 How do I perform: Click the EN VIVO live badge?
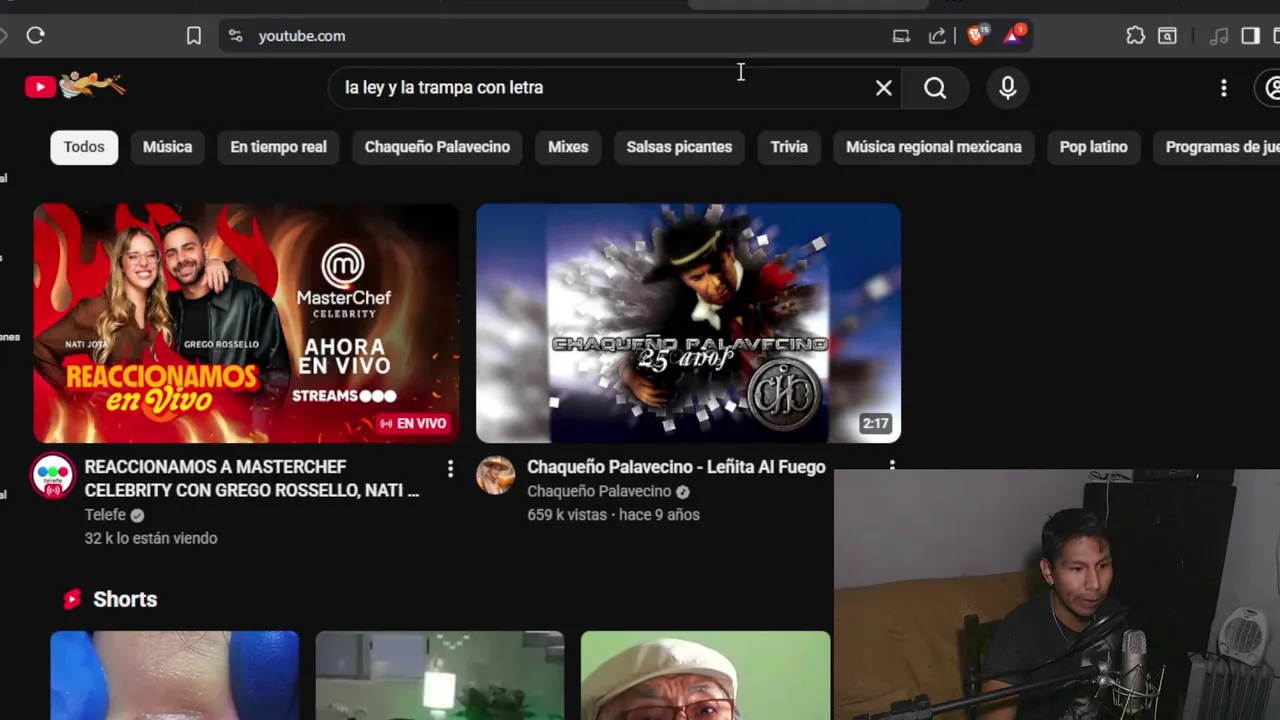(412, 424)
